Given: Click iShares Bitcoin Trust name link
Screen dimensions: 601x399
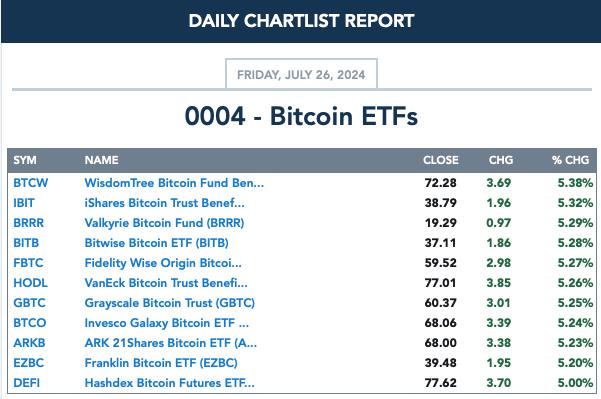Looking at the screenshot, I should coord(164,203).
